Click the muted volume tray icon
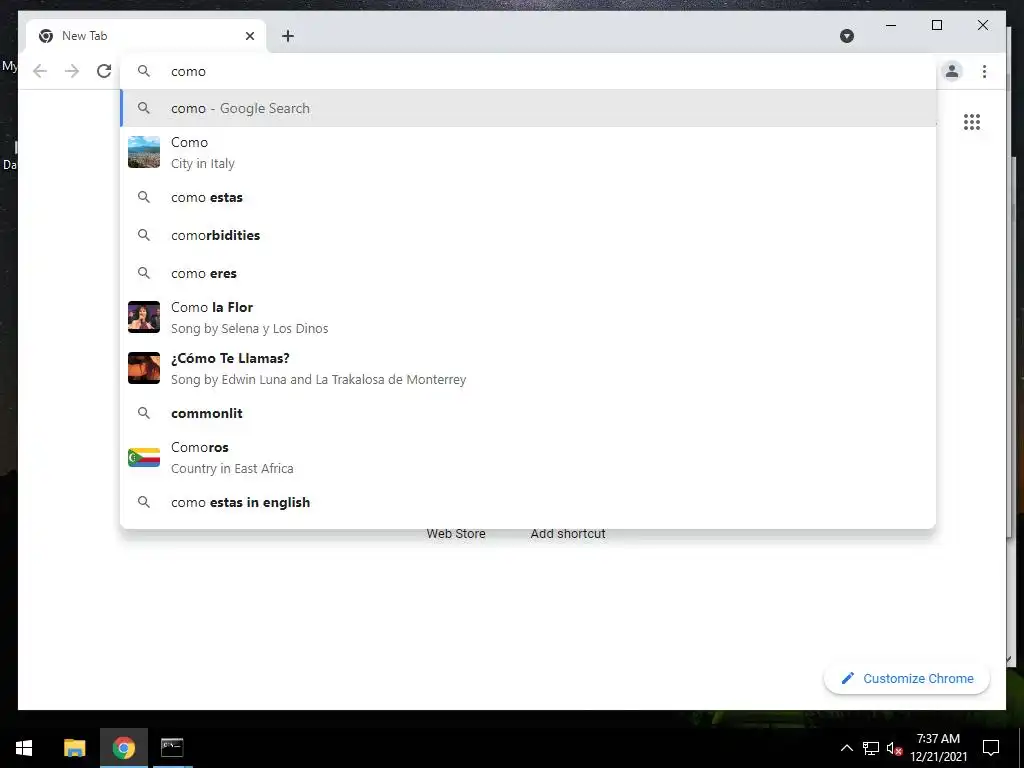Screen dimensions: 1024x768 click(894, 748)
